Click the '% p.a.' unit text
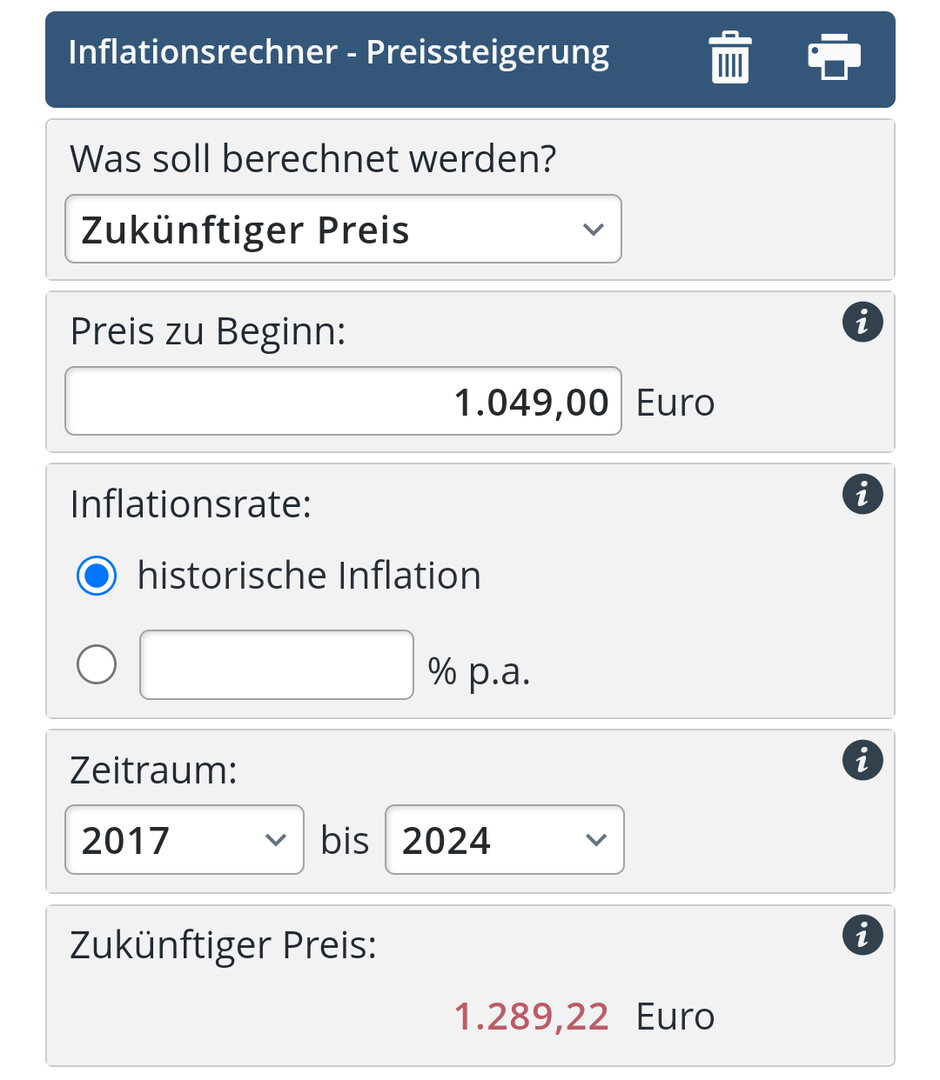 click(x=479, y=671)
